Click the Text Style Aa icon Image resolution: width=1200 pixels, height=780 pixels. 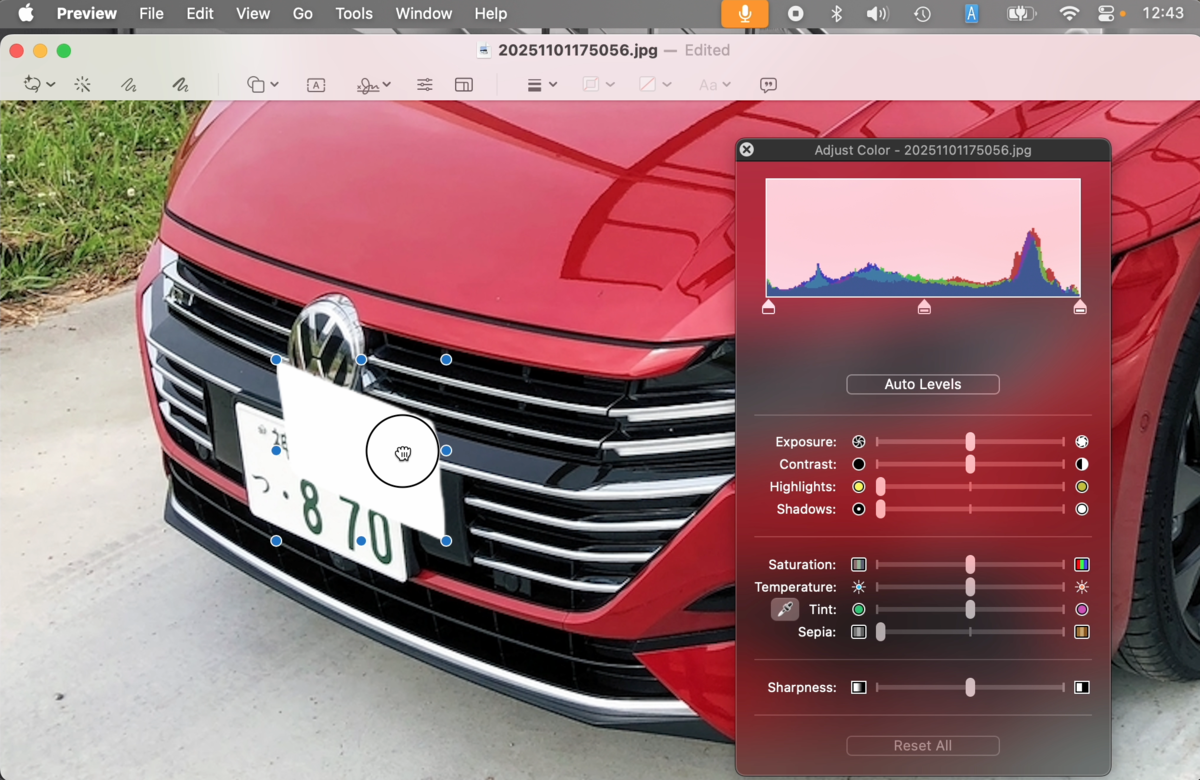click(708, 85)
